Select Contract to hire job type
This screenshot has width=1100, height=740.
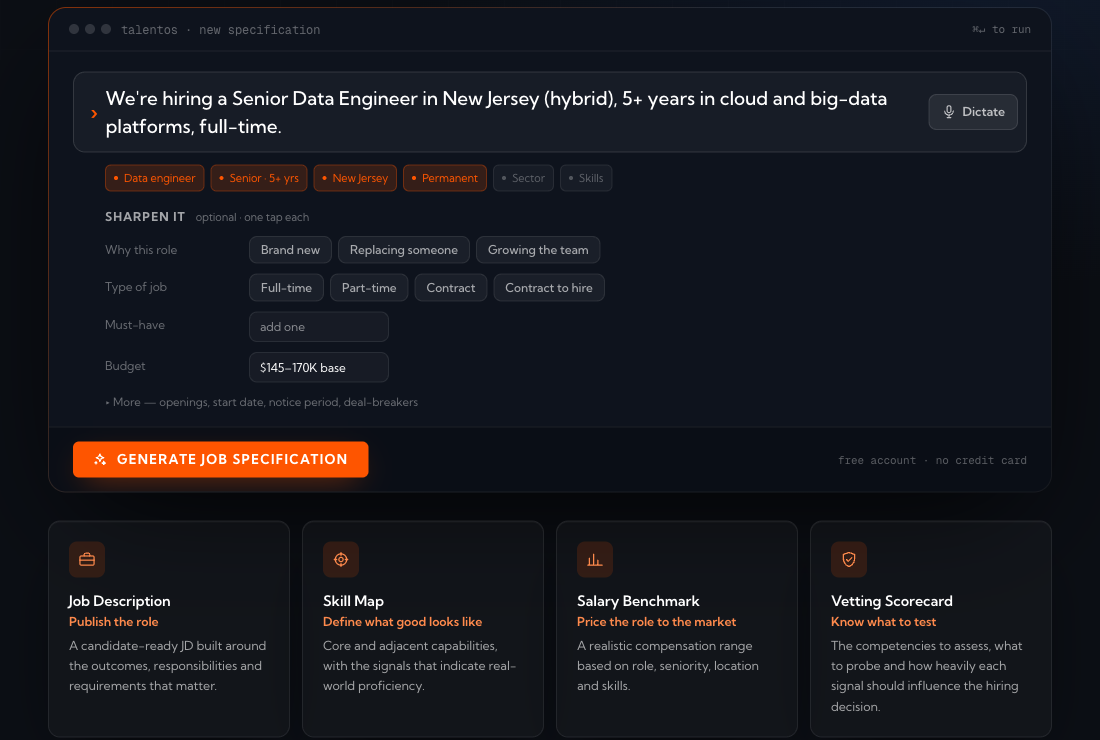549,288
